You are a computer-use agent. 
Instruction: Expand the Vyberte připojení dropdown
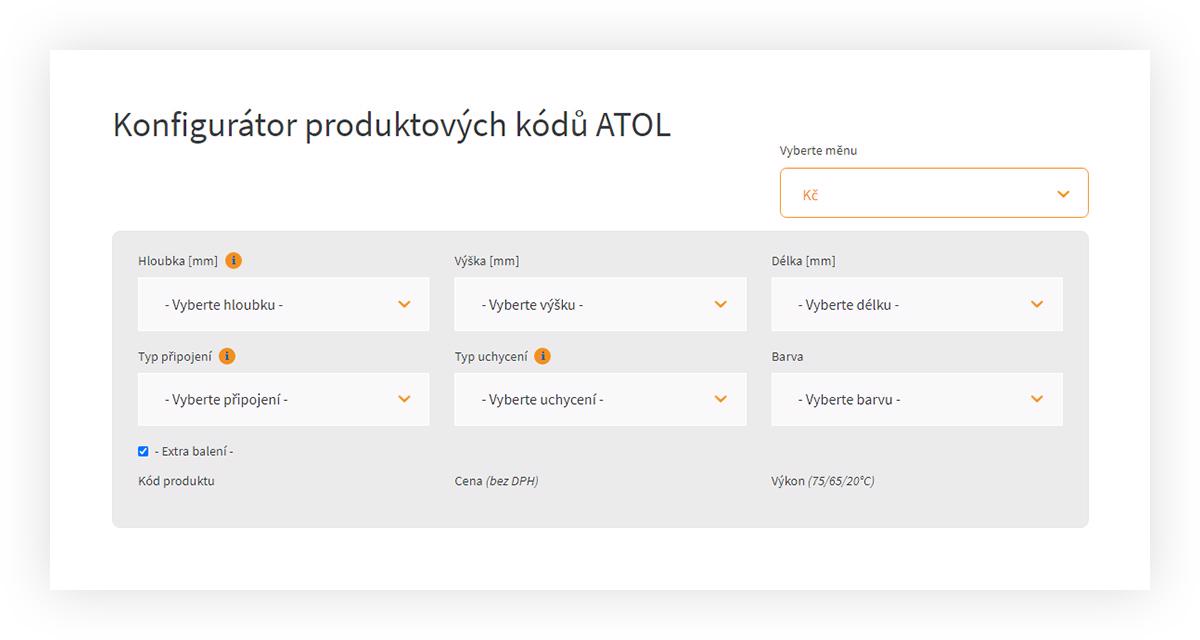[x=283, y=399]
